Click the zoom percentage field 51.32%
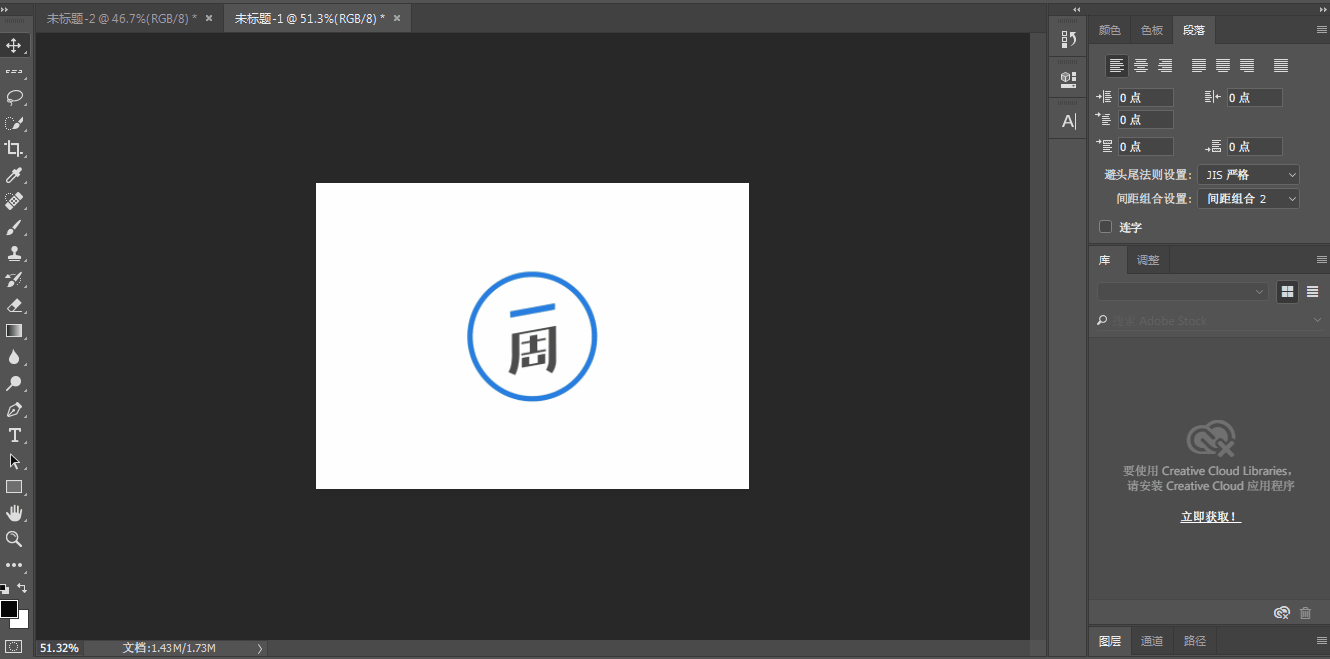 59,648
